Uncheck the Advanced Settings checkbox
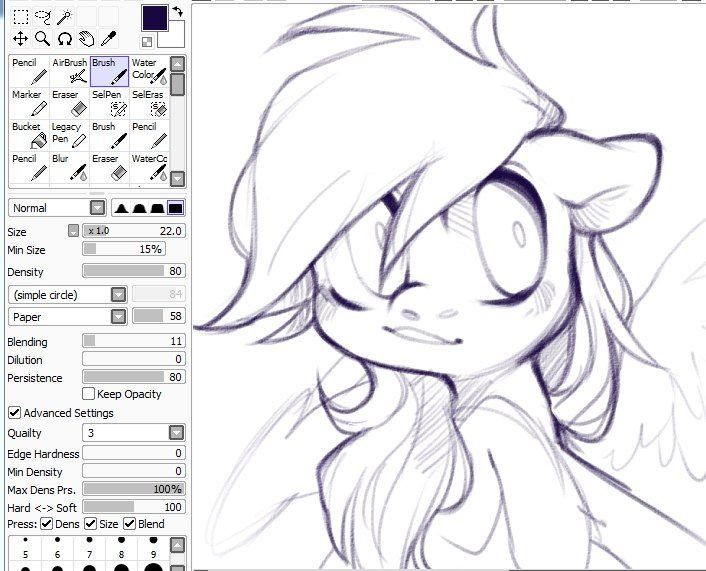 pyautogui.click(x=14, y=412)
